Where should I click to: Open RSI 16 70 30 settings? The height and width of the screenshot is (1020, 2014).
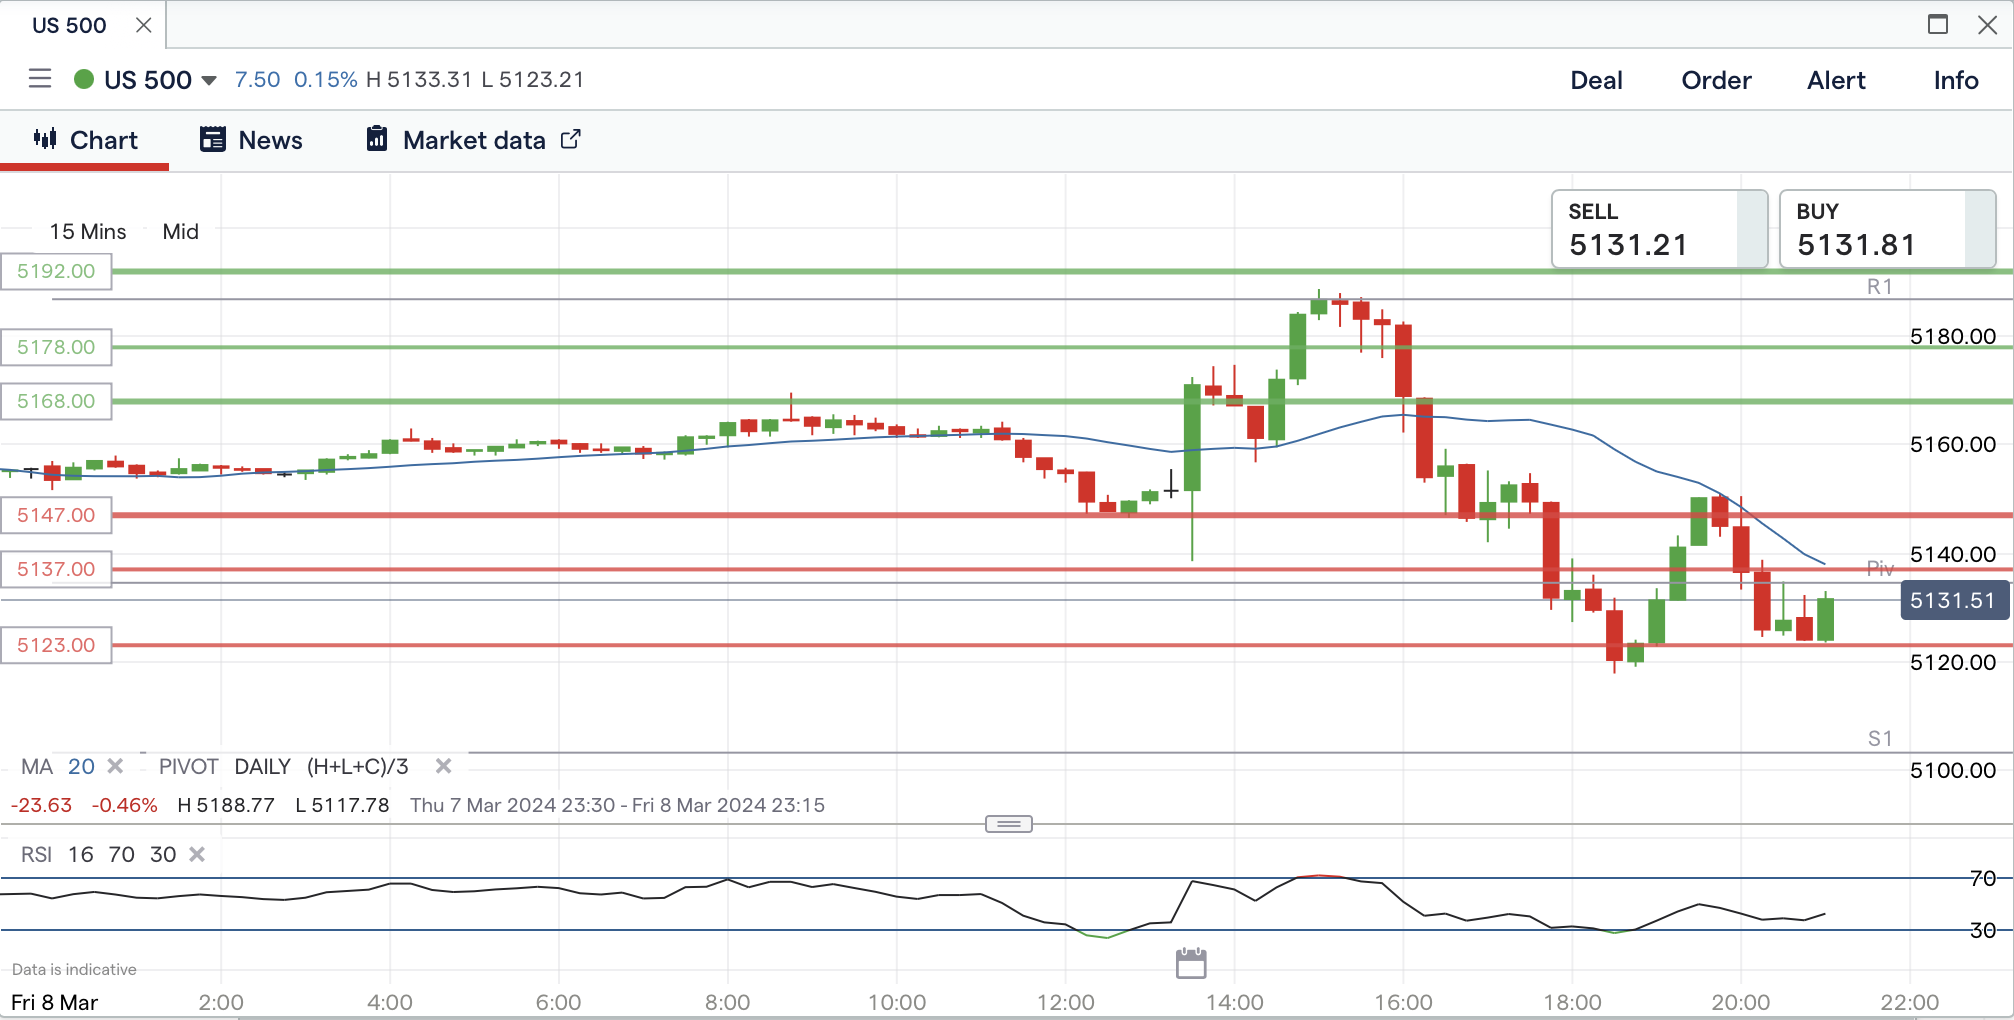tap(98, 854)
